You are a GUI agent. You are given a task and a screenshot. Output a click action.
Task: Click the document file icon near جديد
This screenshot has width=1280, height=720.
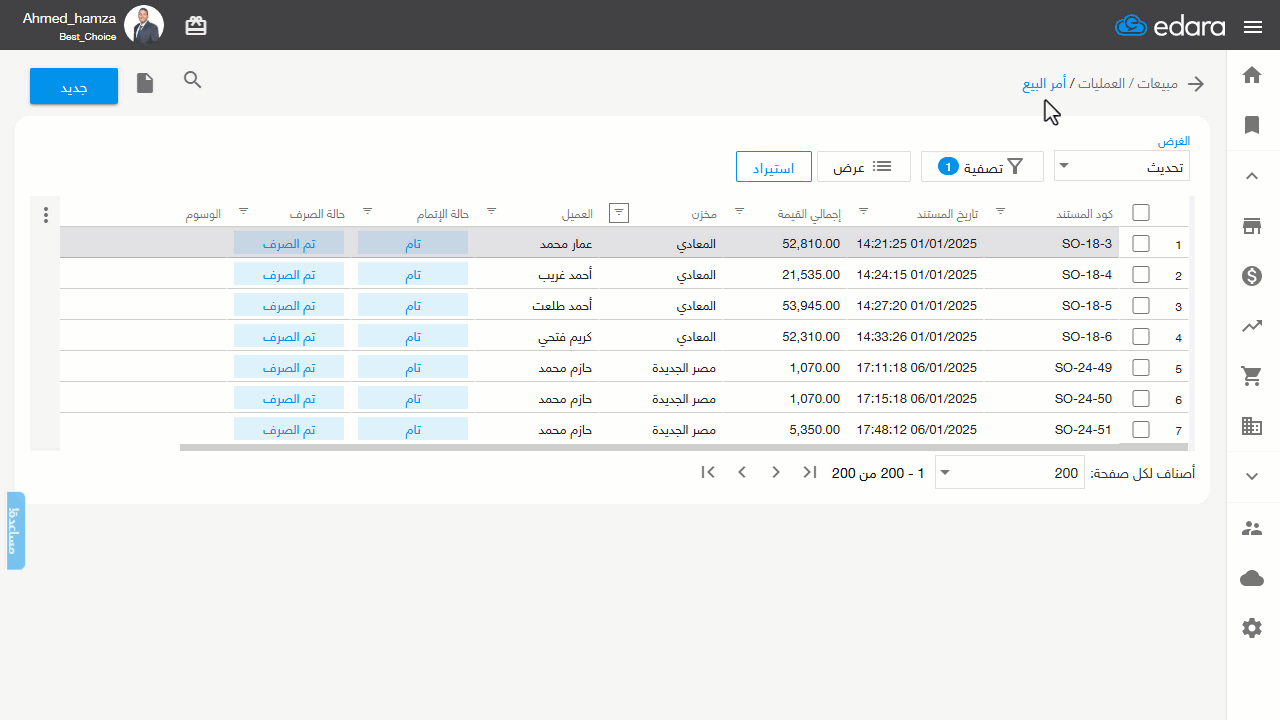pos(145,83)
